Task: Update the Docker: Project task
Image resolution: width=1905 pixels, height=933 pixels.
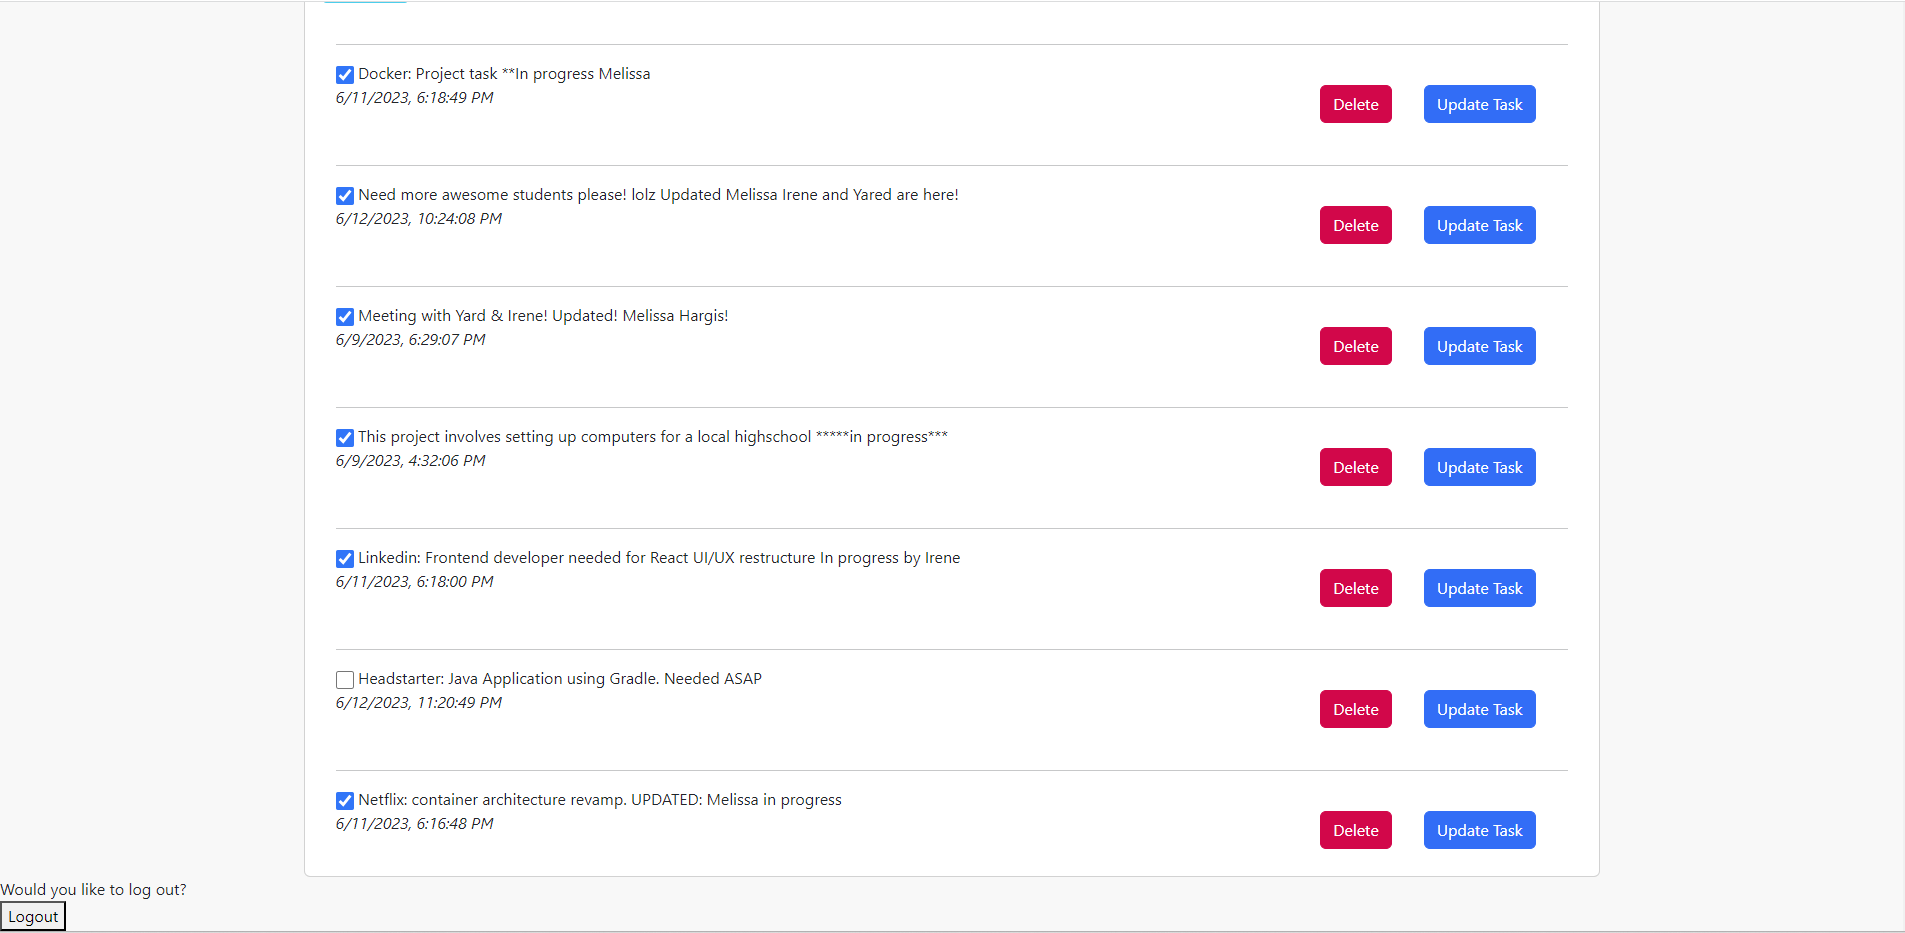Action: pyautogui.click(x=1479, y=104)
